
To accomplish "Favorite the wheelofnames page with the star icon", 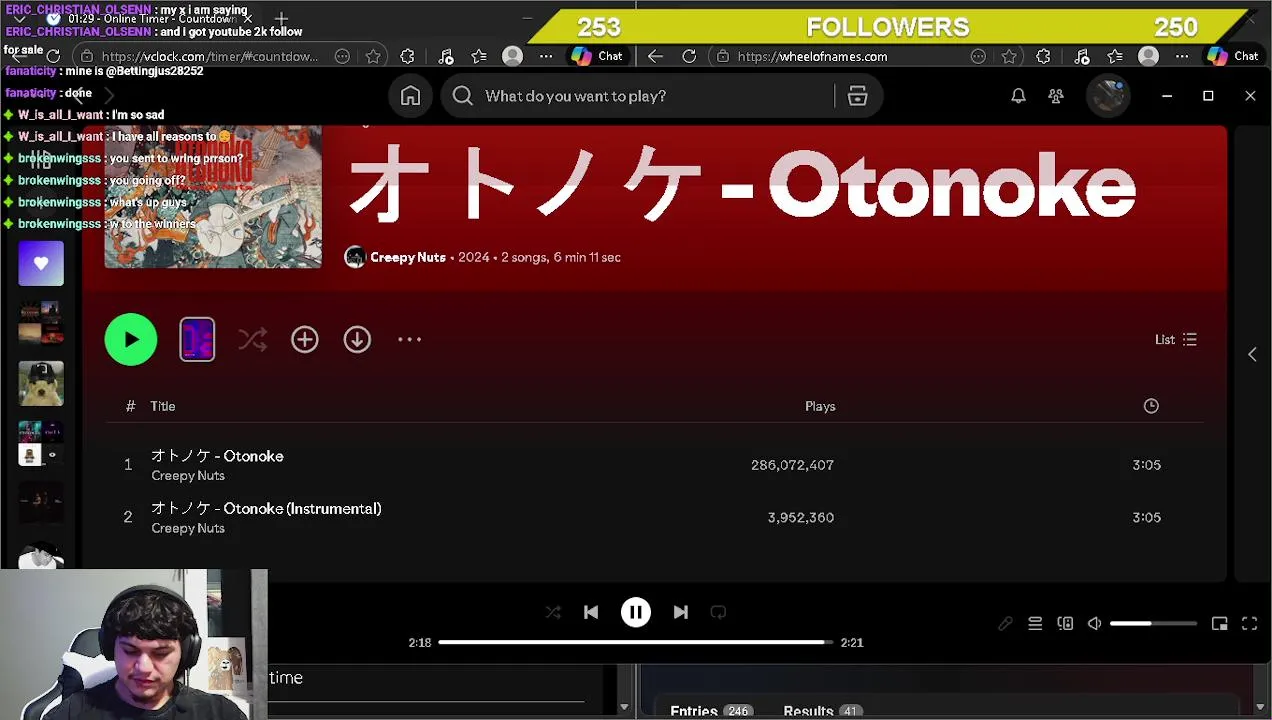I will [1009, 57].
